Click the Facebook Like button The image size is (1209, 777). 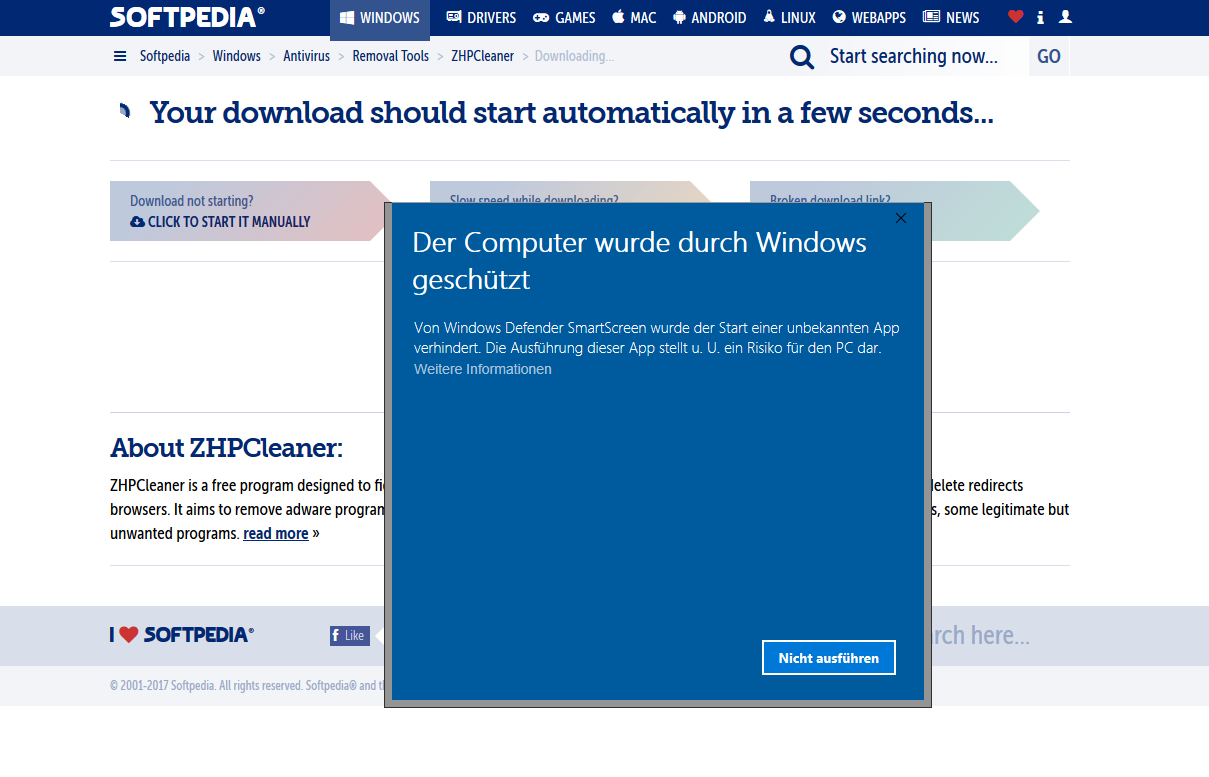350,635
